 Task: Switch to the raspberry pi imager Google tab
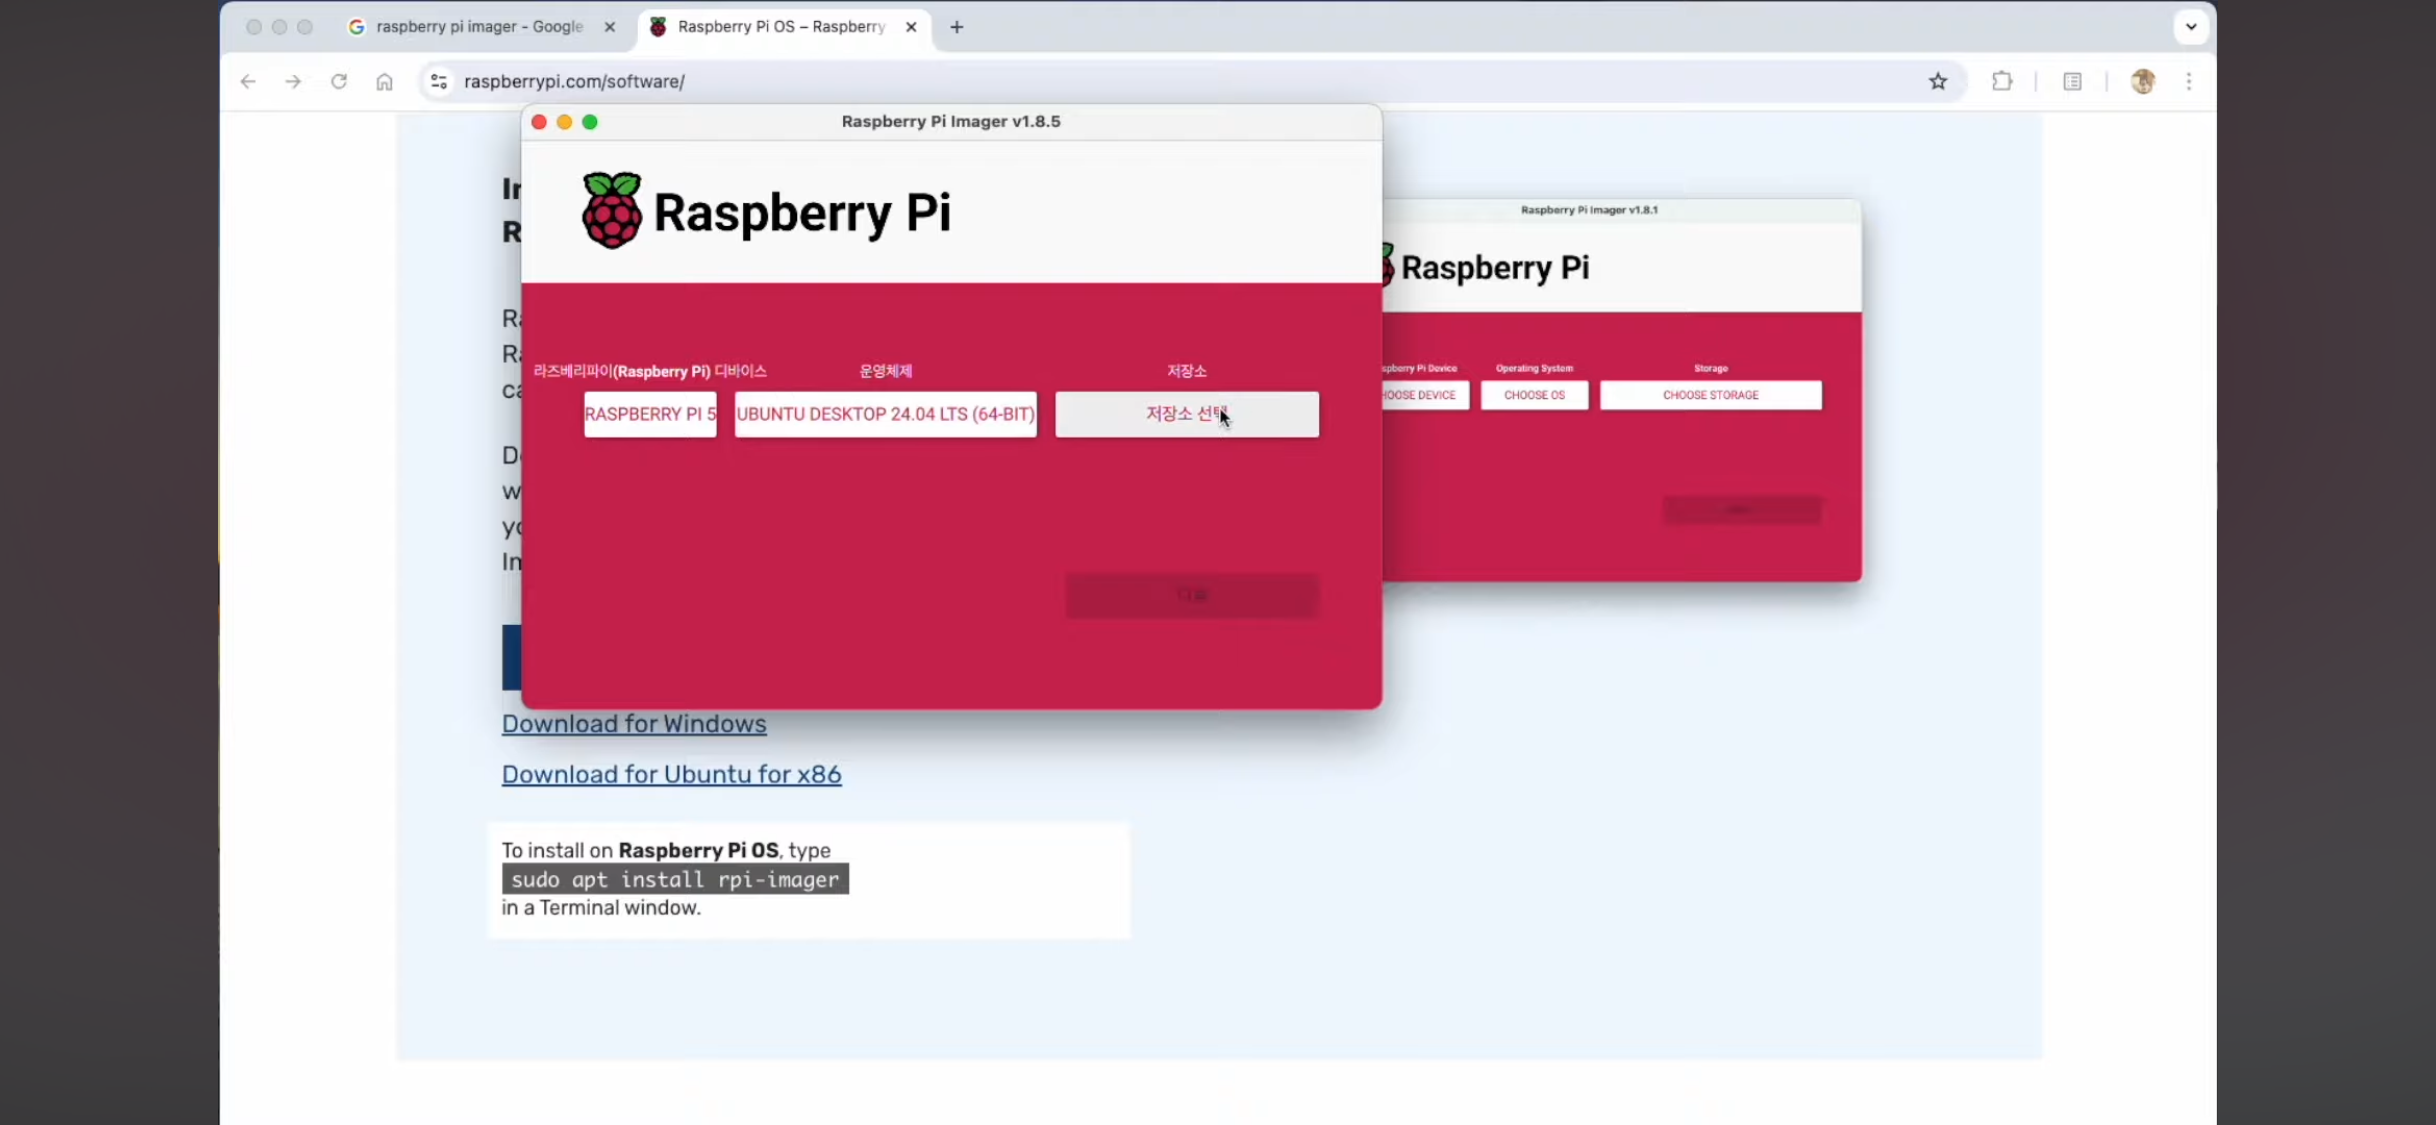478,27
